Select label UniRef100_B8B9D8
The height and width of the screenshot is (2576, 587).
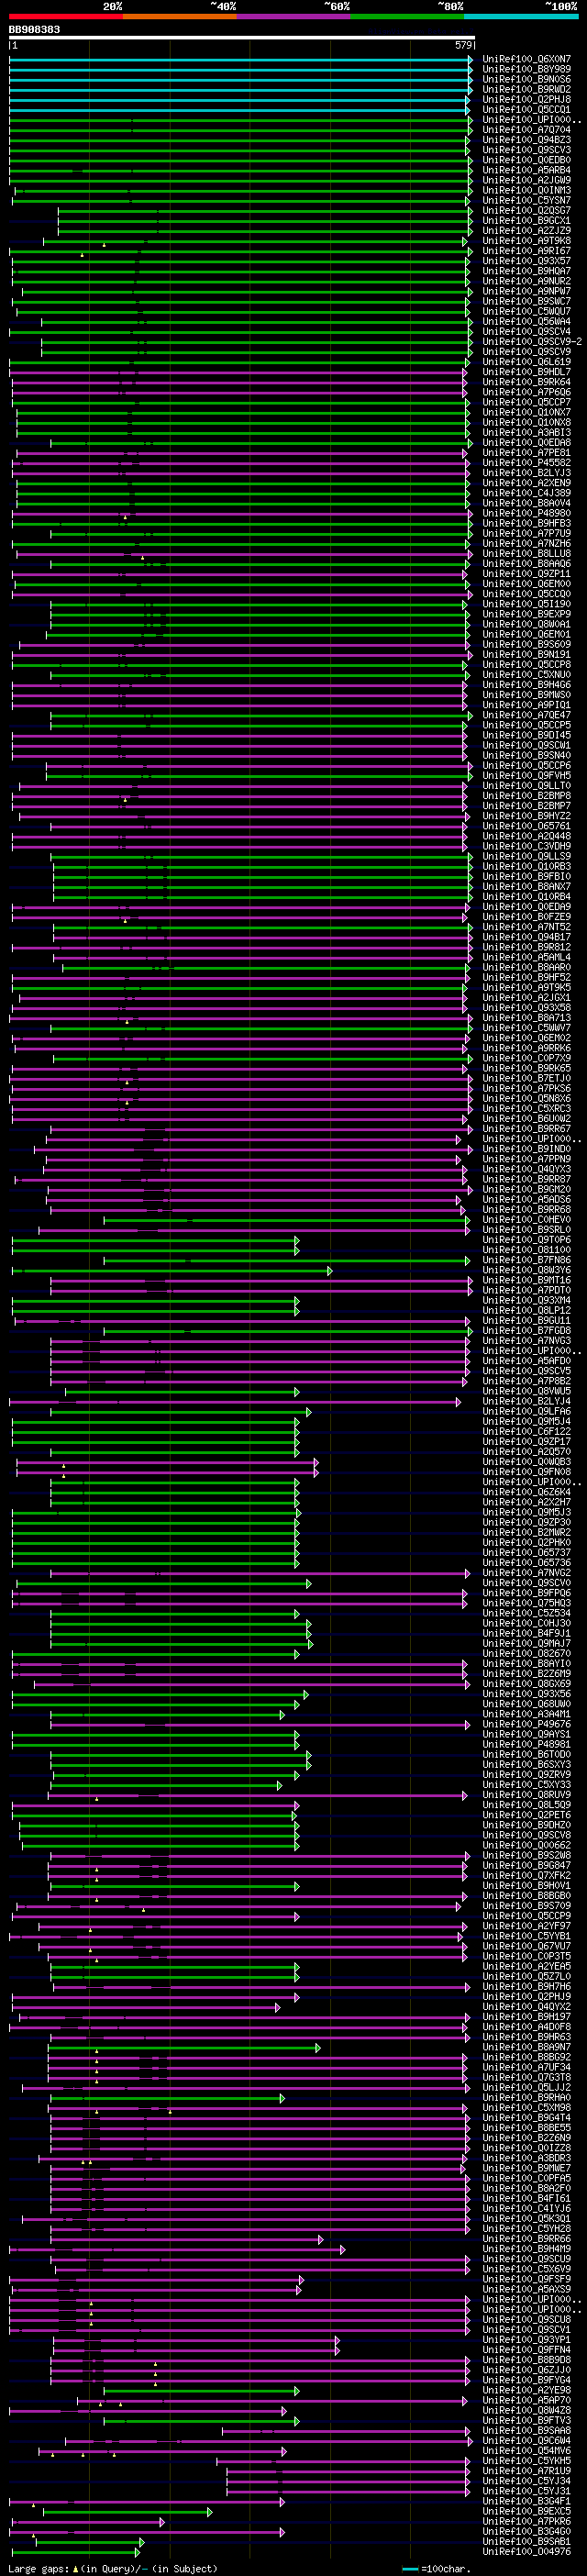(x=527, y=2360)
